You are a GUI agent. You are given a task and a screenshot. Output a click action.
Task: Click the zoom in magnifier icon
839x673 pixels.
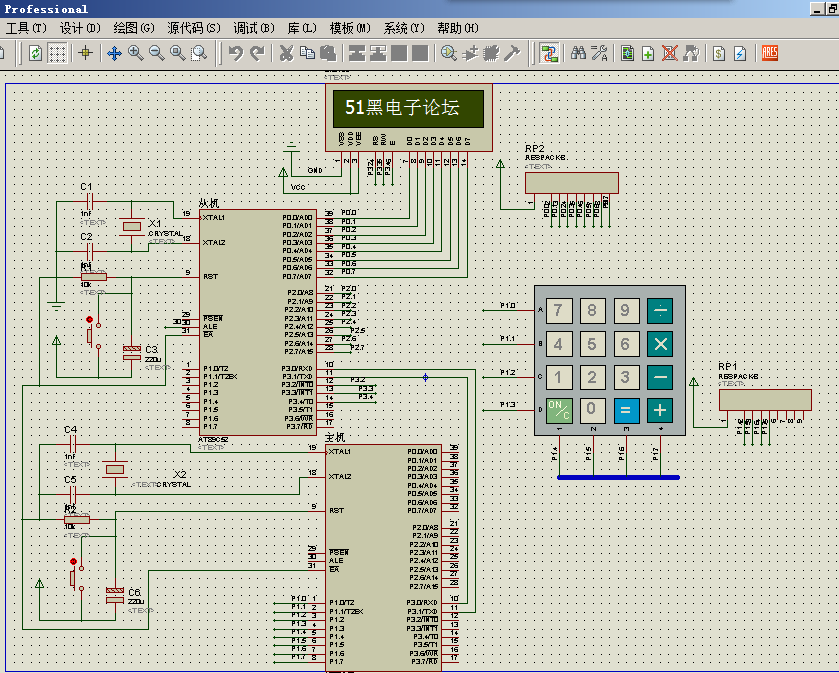tap(135, 53)
